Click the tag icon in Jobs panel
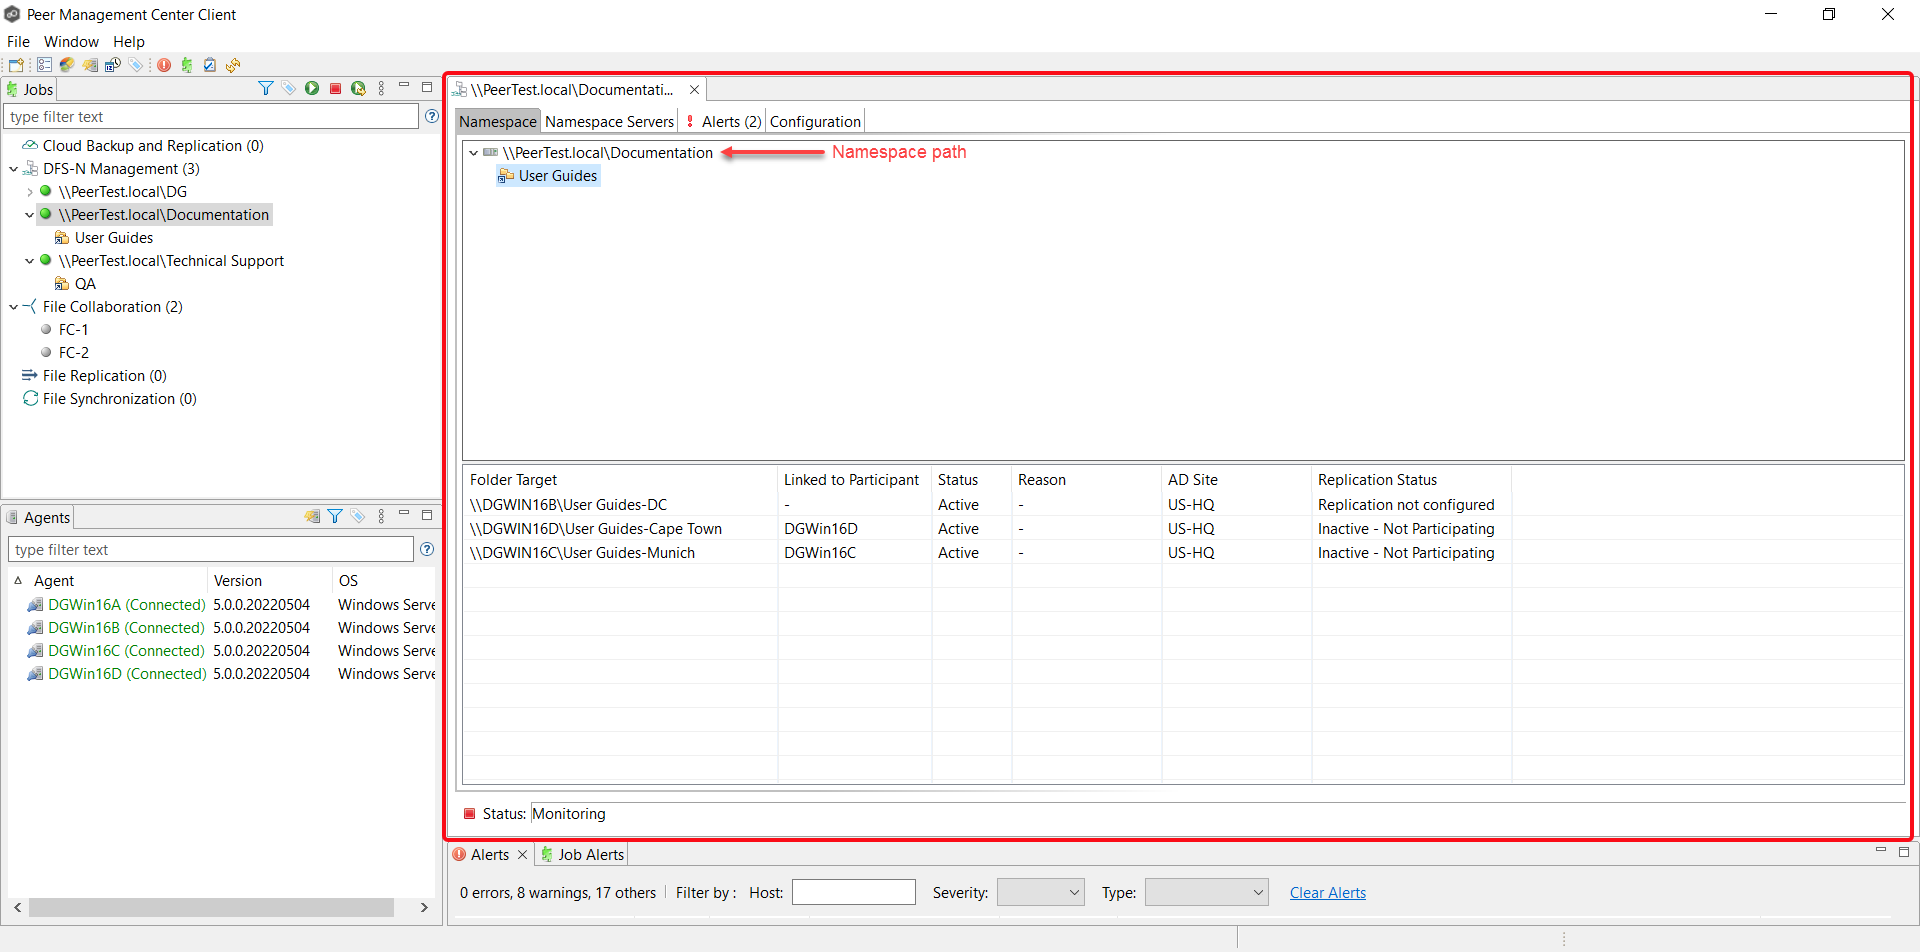Screen dimensions: 1920x952 289,88
